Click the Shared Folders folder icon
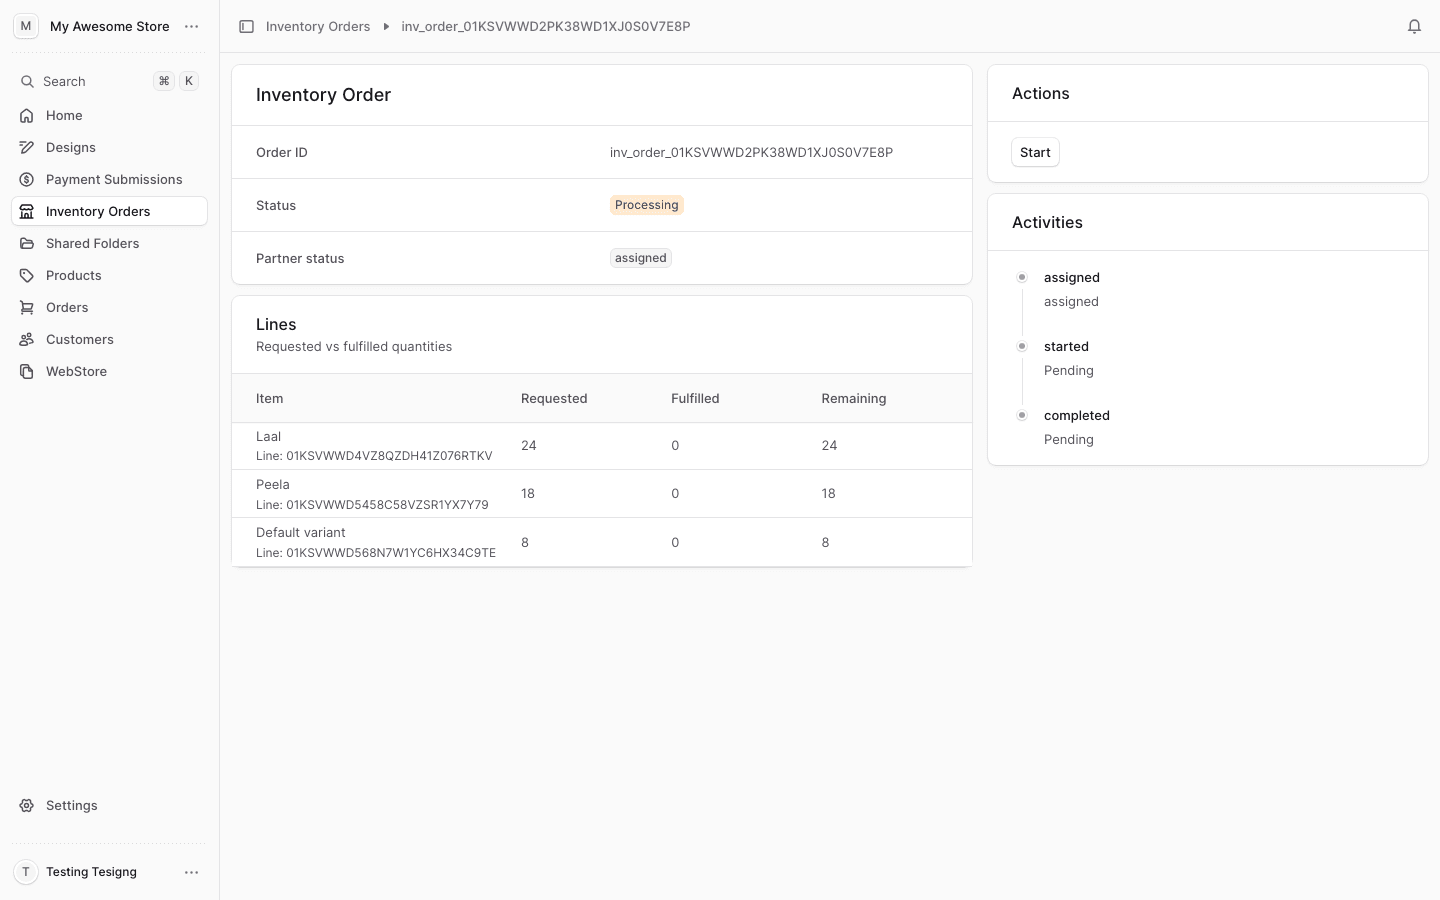 click(27, 244)
